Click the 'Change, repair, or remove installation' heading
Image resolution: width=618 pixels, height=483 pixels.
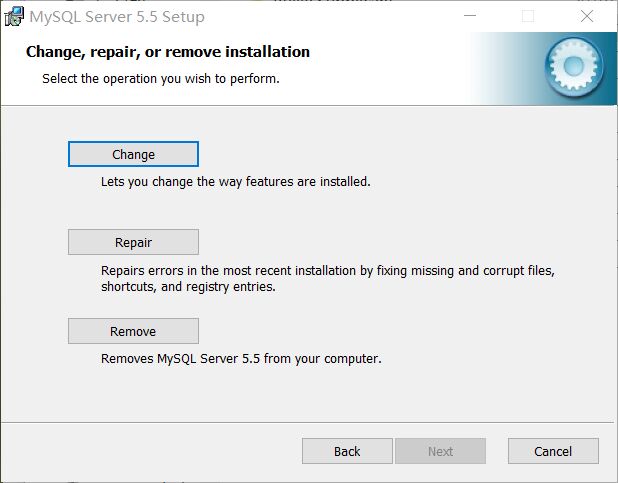168,52
